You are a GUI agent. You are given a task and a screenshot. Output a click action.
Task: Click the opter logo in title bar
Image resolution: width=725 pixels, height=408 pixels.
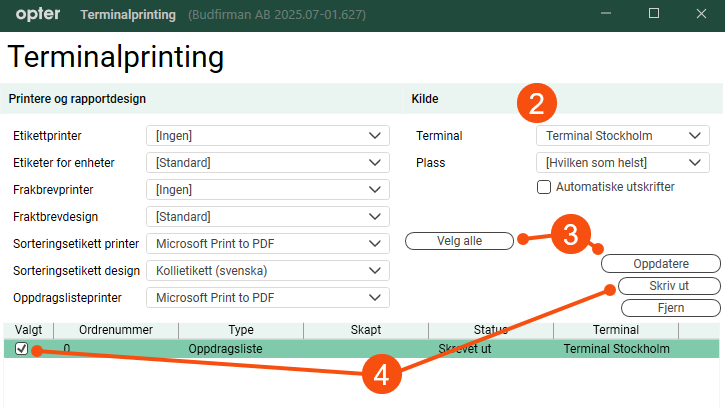[x=33, y=15]
